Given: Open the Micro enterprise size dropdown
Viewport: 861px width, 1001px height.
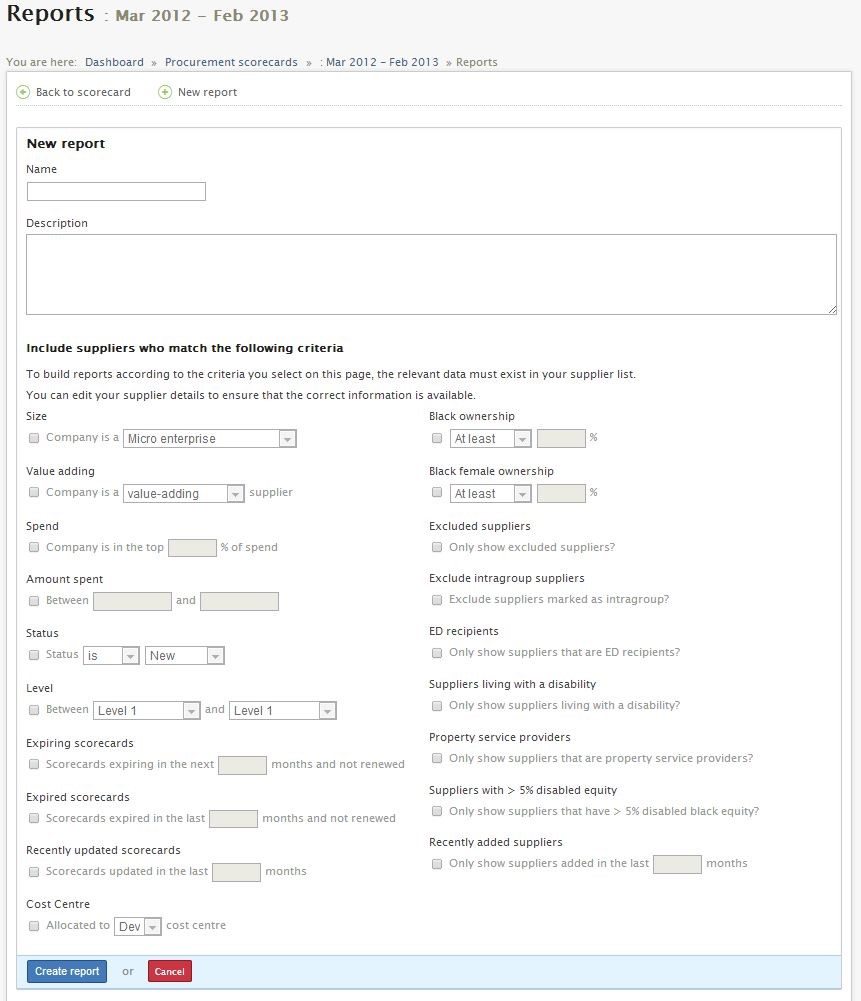Looking at the screenshot, I should (x=210, y=439).
